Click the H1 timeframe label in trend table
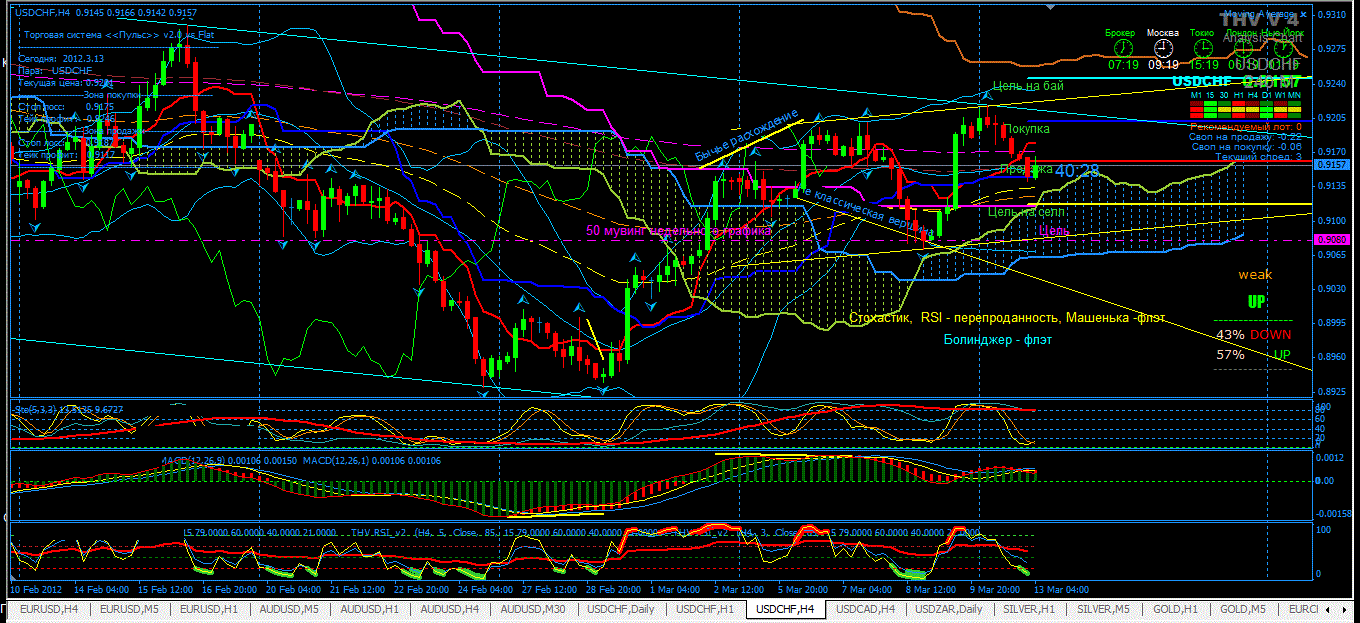 coord(1239,95)
